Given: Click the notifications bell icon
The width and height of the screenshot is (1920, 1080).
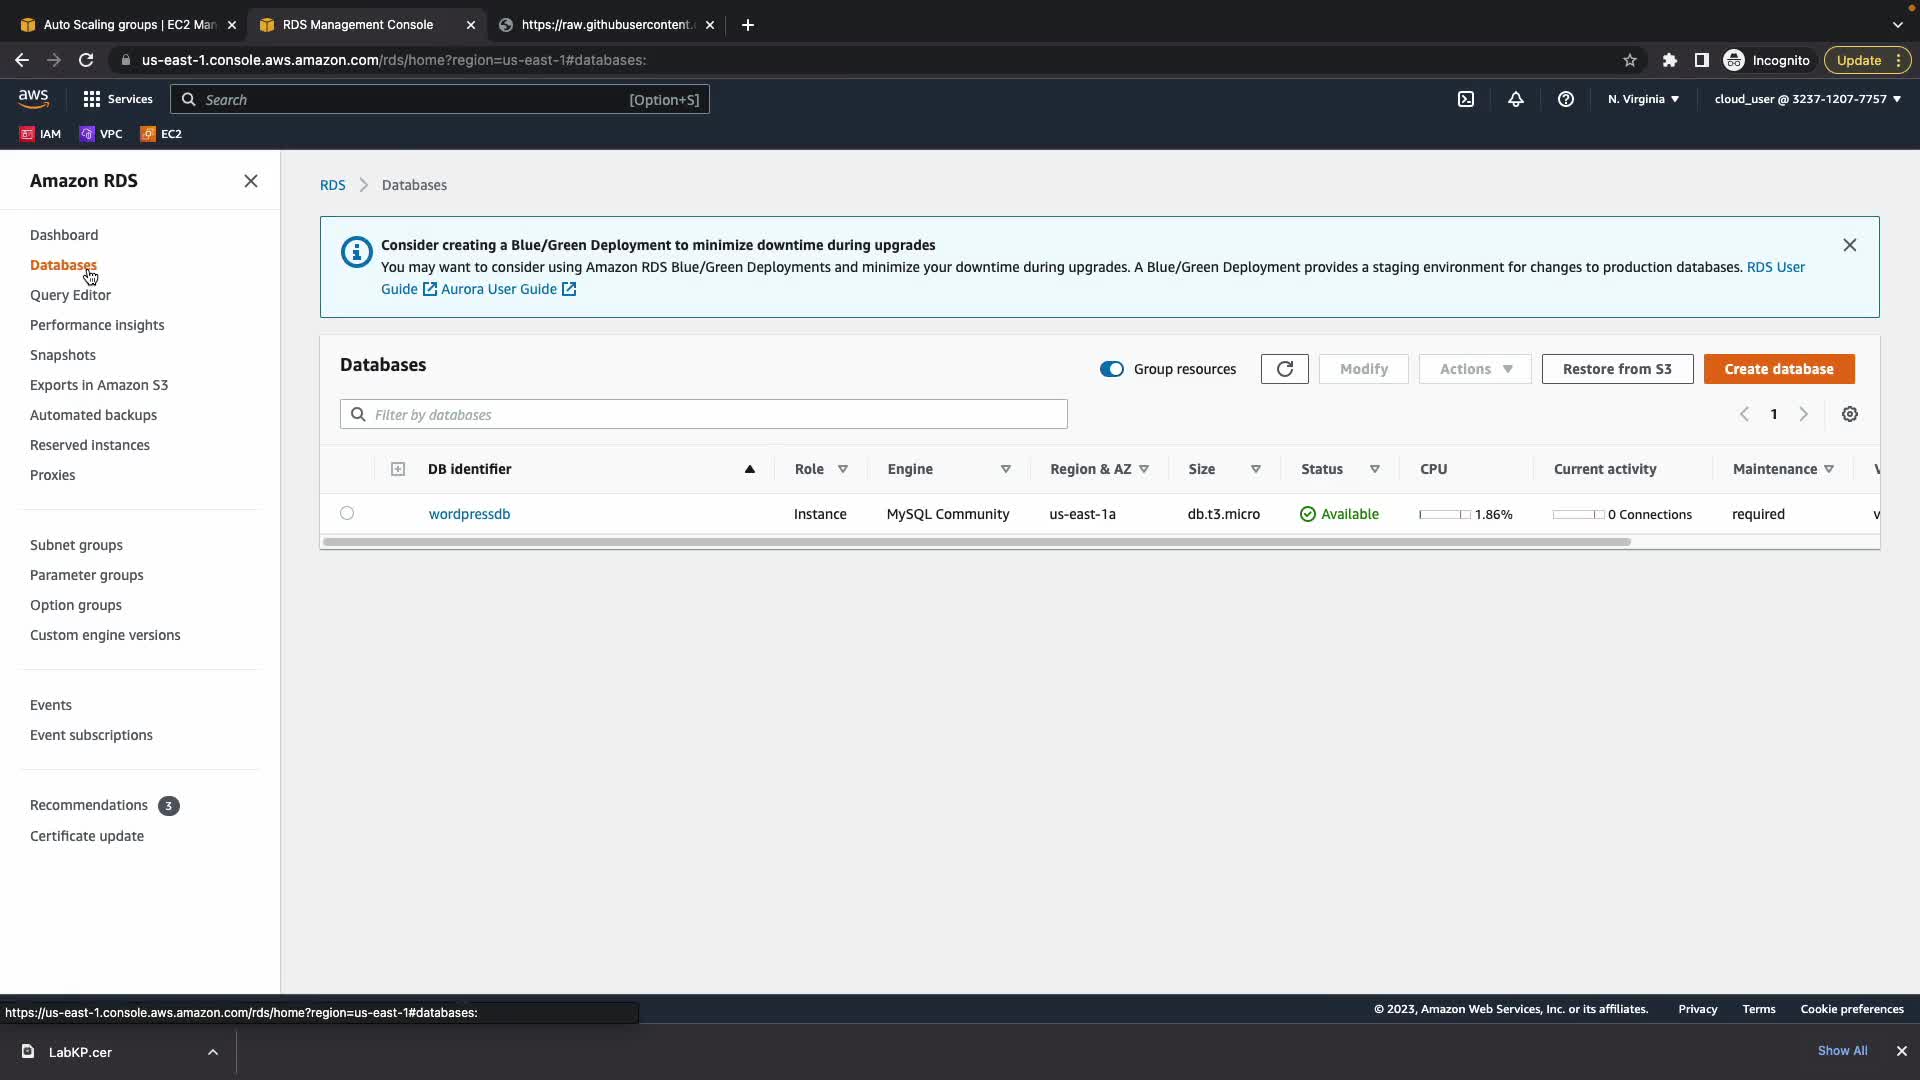Looking at the screenshot, I should pyautogui.click(x=1516, y=99).
